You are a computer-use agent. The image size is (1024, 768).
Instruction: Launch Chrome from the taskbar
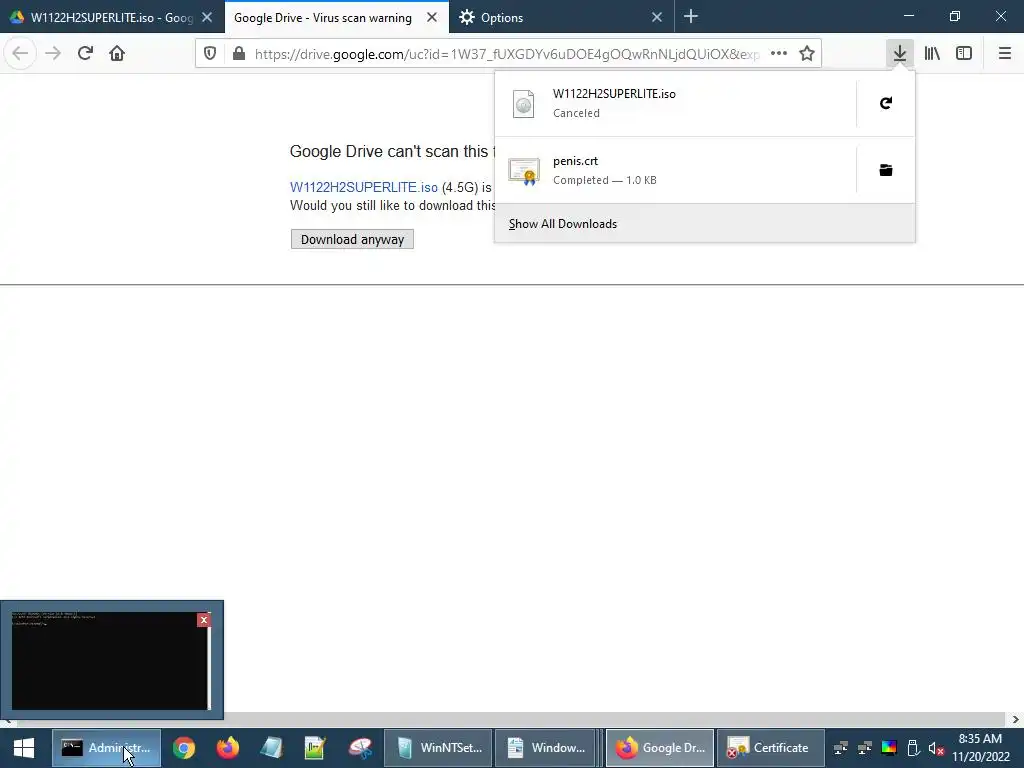(x=184, y=748)
